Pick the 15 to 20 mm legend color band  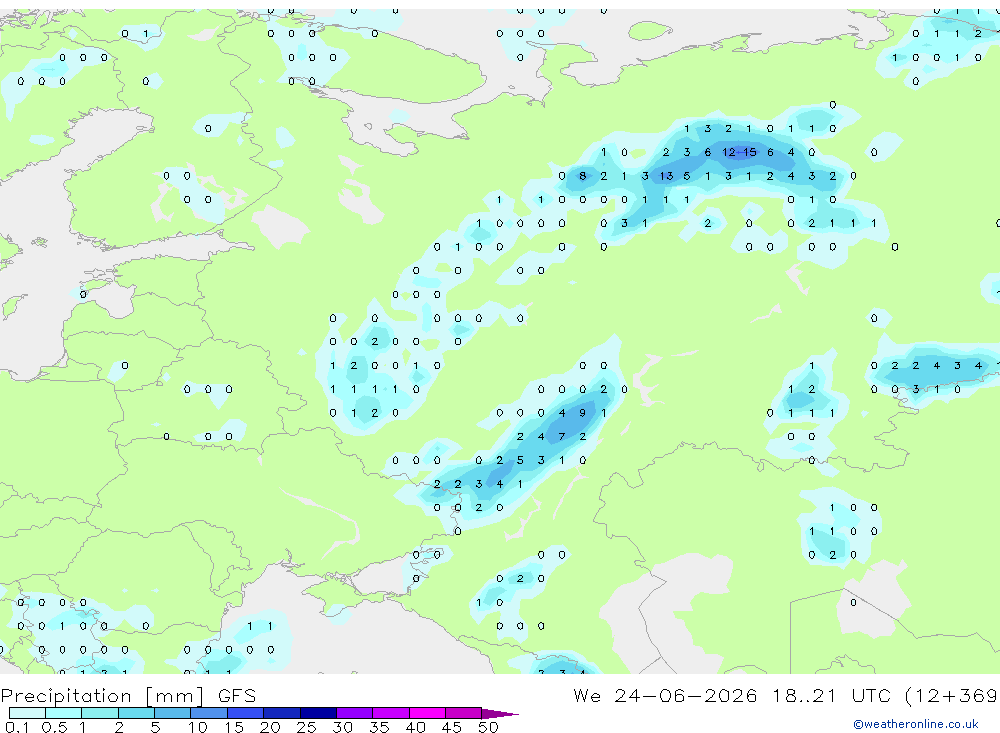(x=246, y=713)
